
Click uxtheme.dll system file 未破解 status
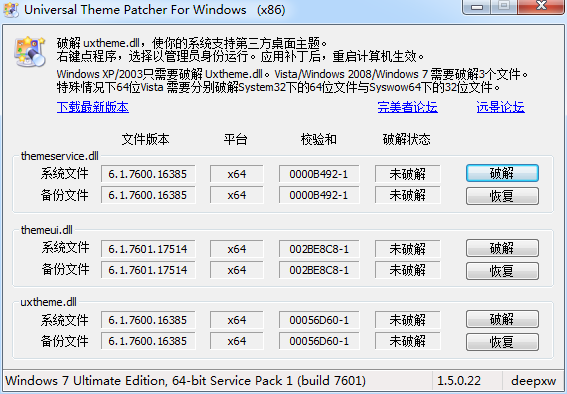pyautogui.click(x=408, y=320)
